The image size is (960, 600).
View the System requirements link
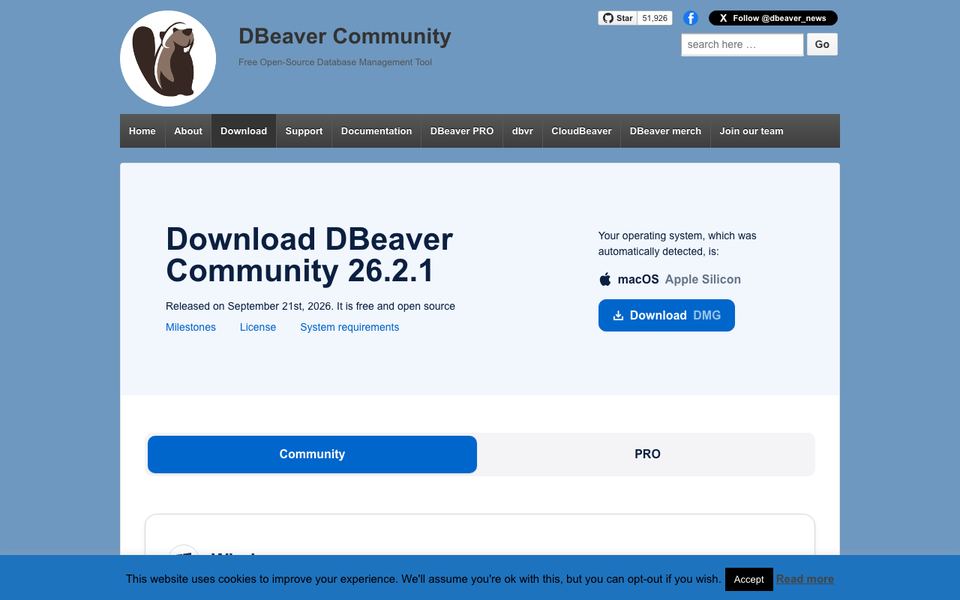tap(350, 327)
